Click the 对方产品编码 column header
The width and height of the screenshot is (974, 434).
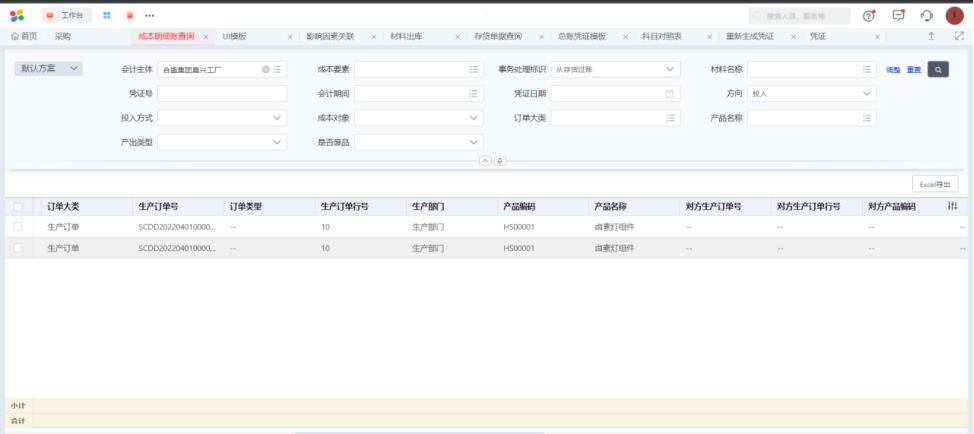coord(891,207)
